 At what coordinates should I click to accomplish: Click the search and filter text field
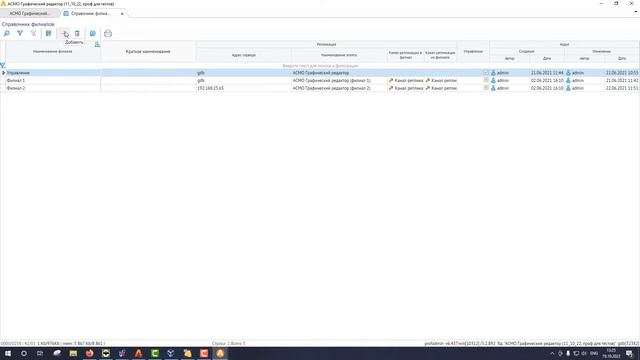(320, 65)
